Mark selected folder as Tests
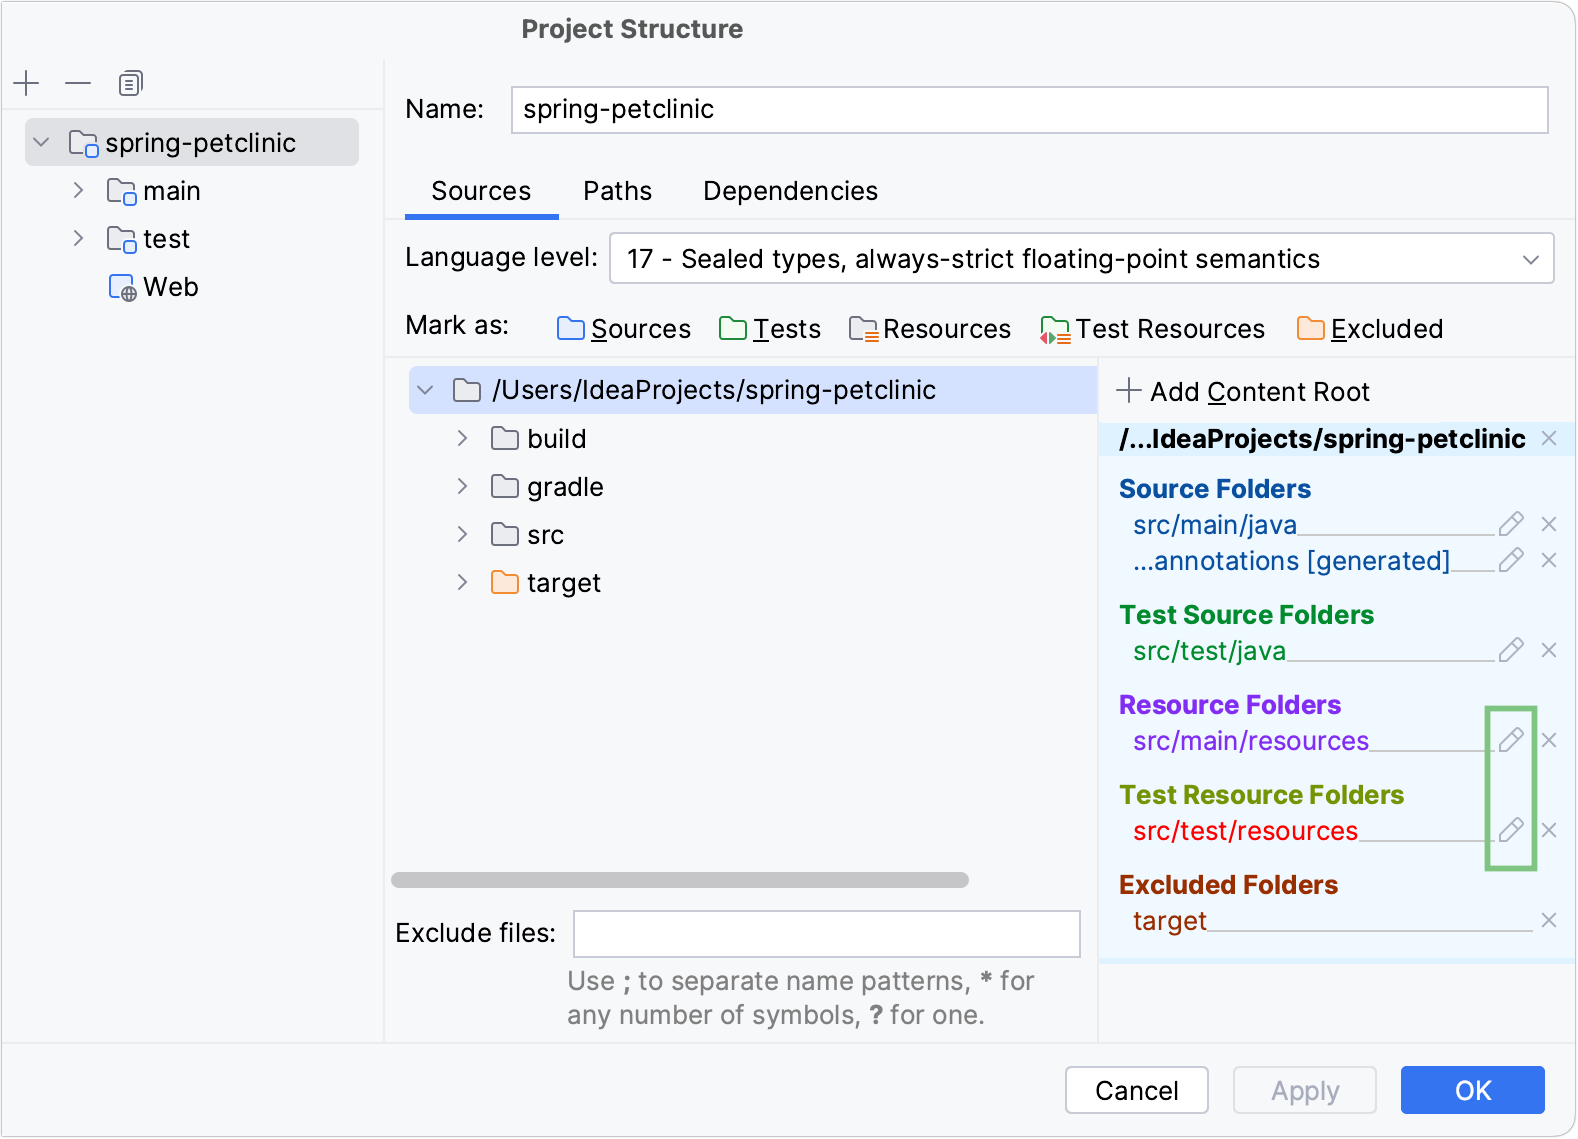The width and height of the screenshot is (1578, 1139). pyautogui.click(x=770, y=329)
